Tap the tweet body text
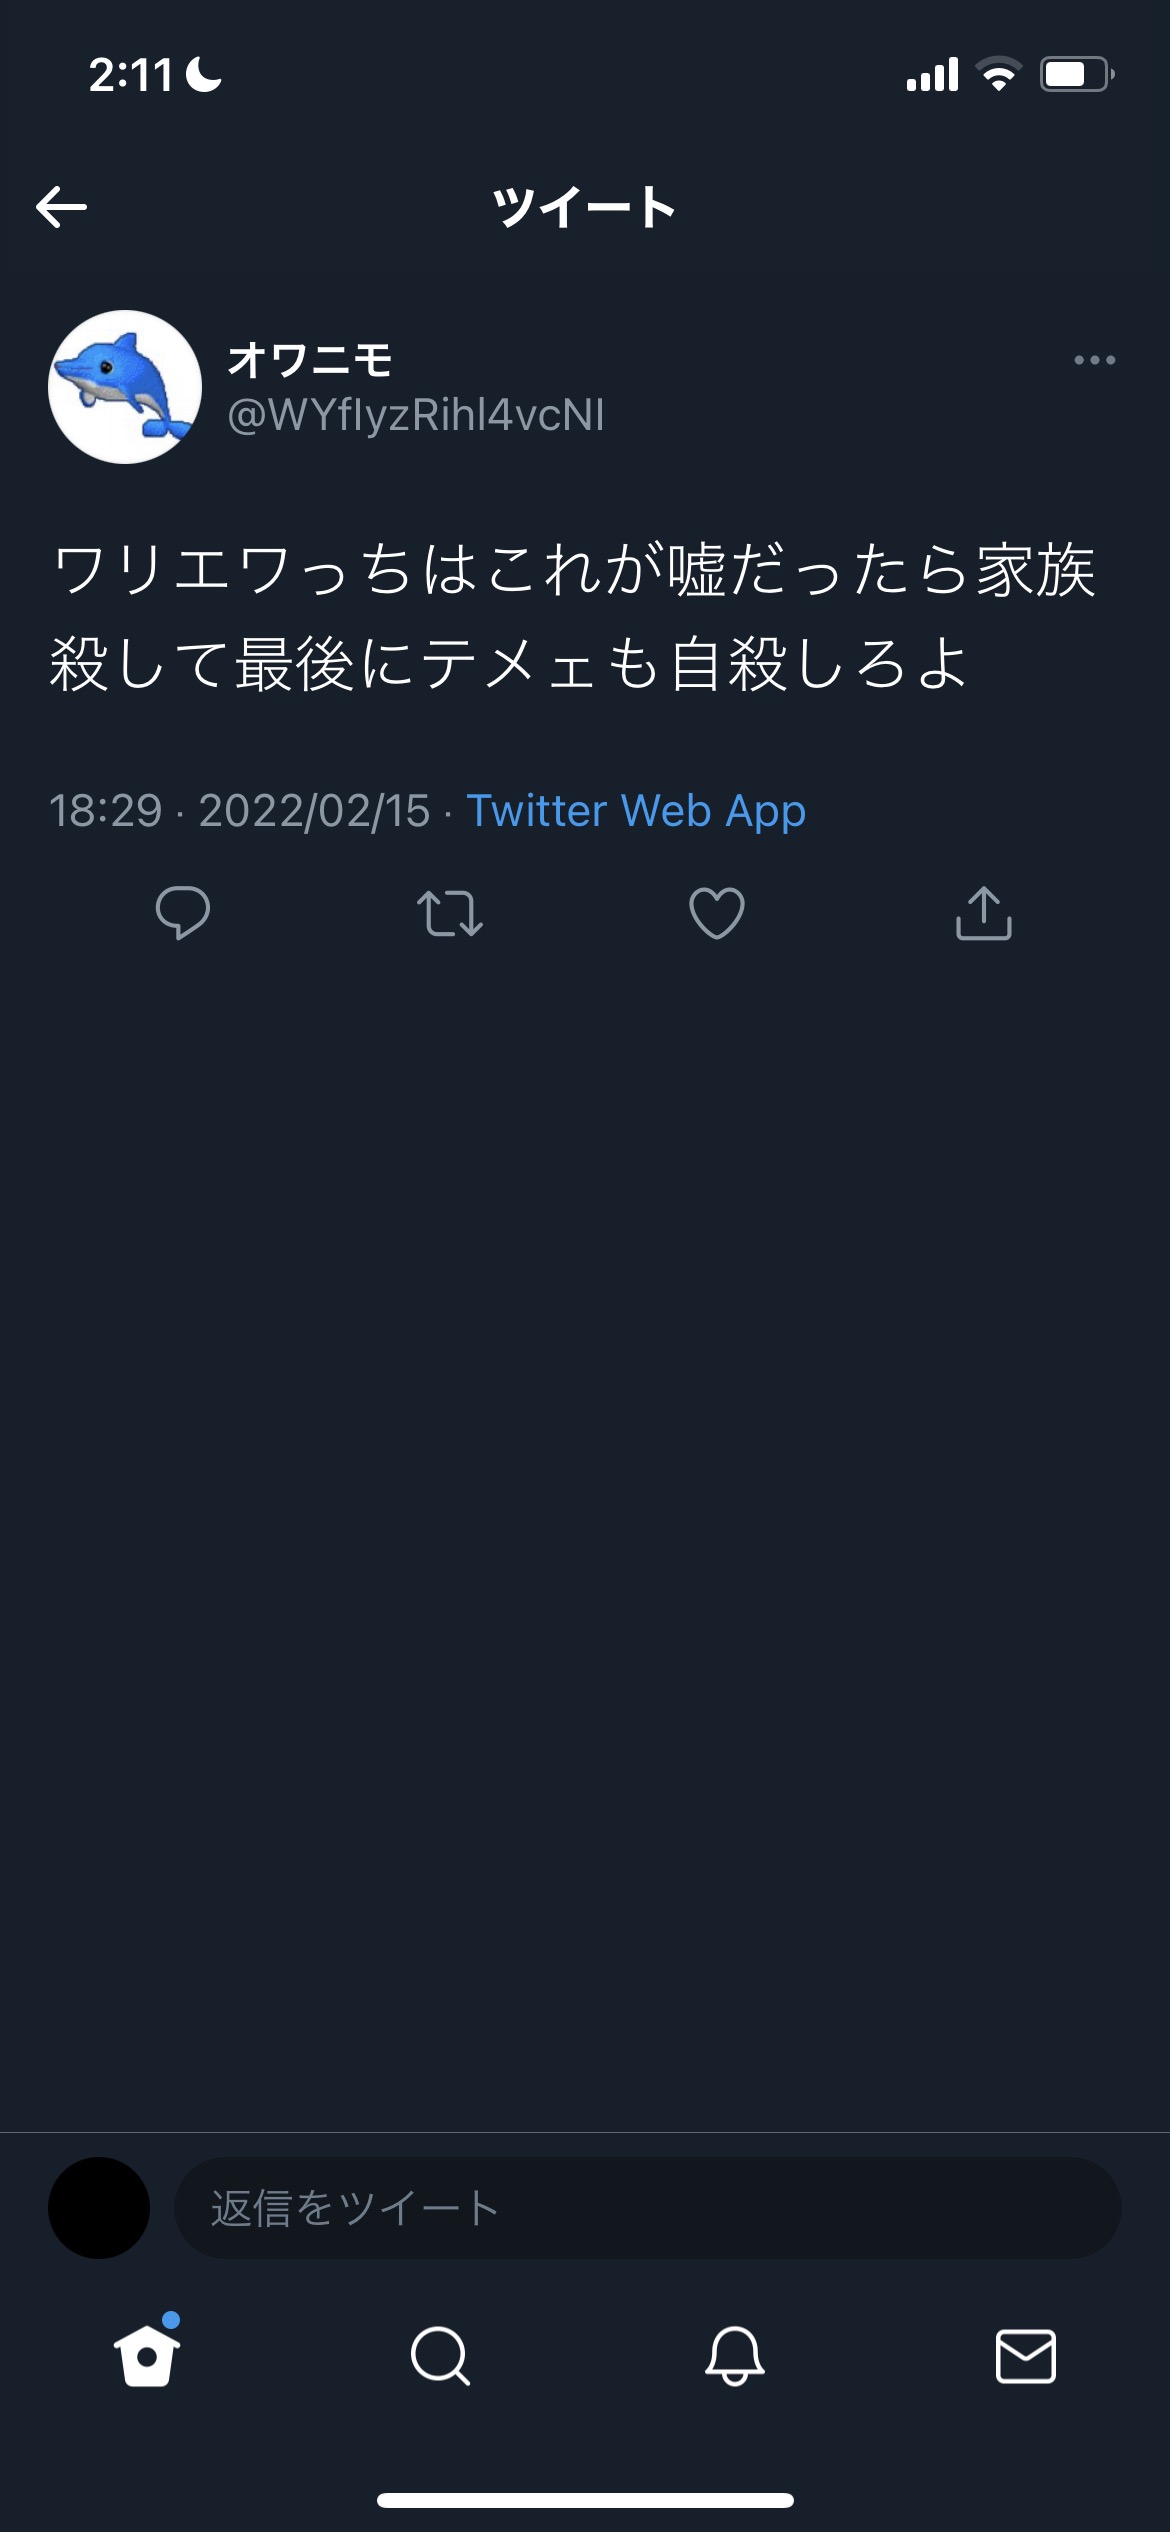The height and width of the screenshot is (2532, 1170). (572, 617)
